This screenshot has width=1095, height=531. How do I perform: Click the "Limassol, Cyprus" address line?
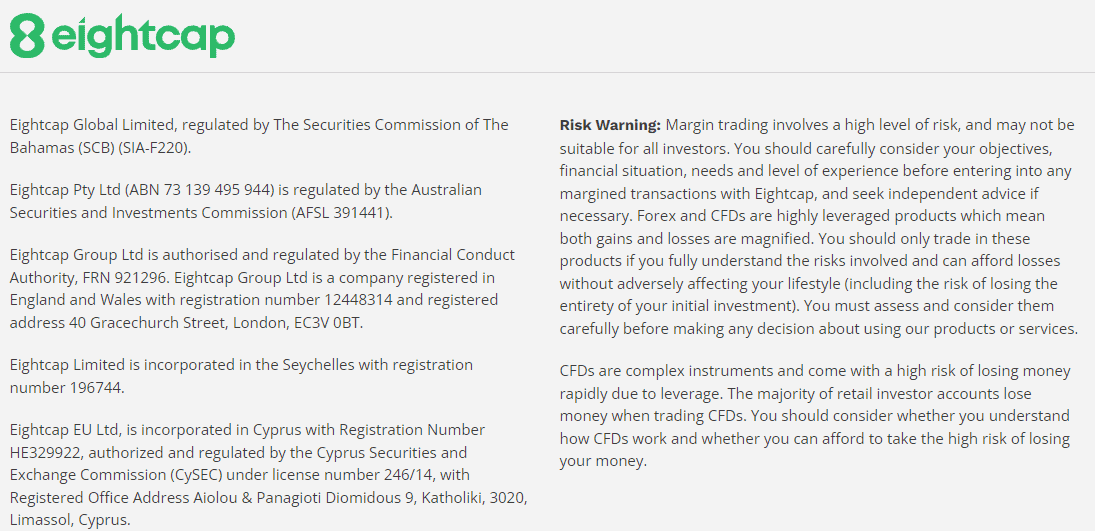pos(70,520)
